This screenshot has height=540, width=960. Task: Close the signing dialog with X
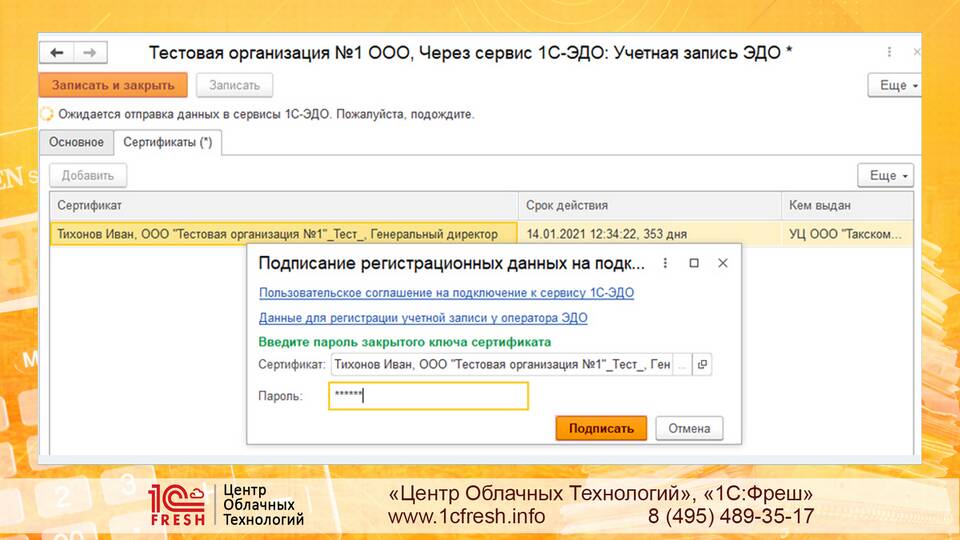(x=722, y=263)
